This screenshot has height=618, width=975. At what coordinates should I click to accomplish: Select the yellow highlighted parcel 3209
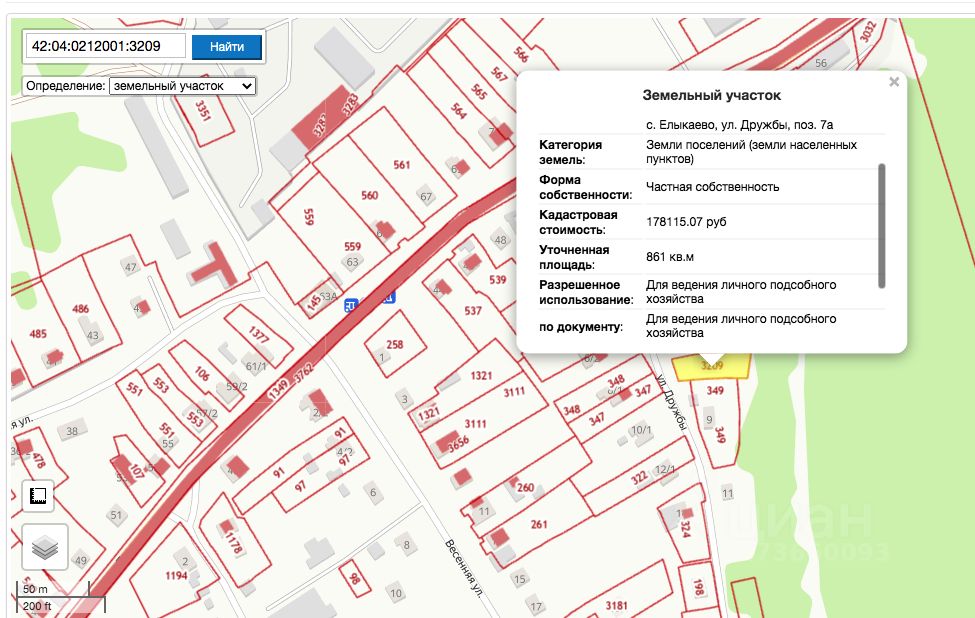[x=711, y=367]
